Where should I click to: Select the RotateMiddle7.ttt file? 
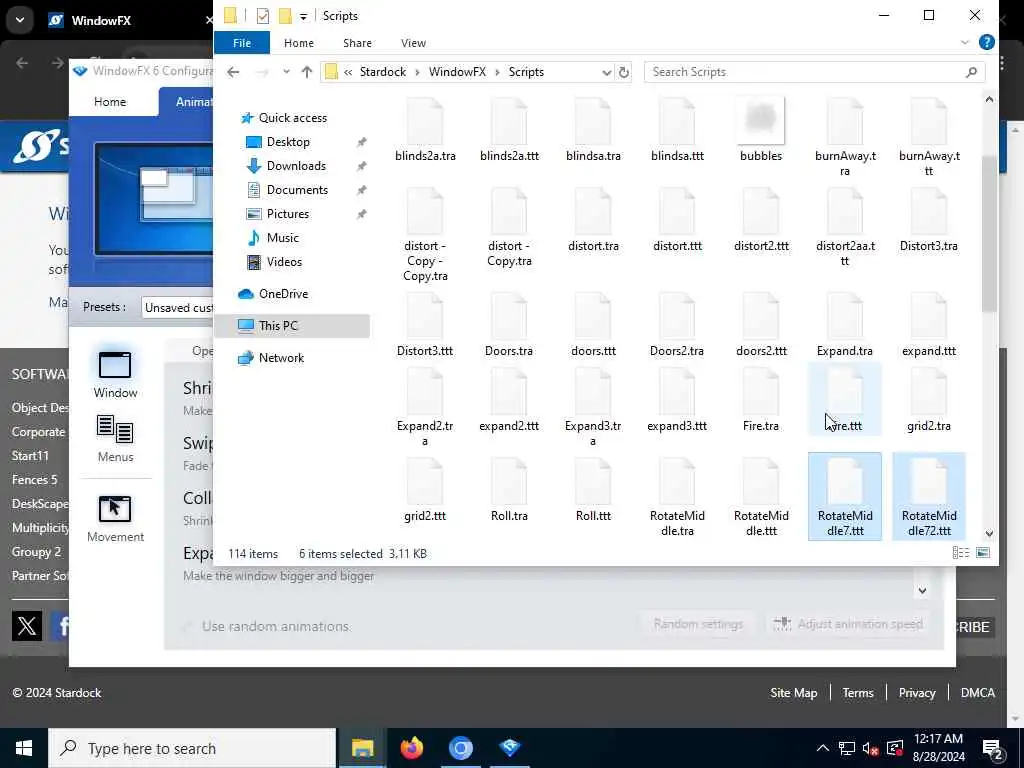coord(844,497)
